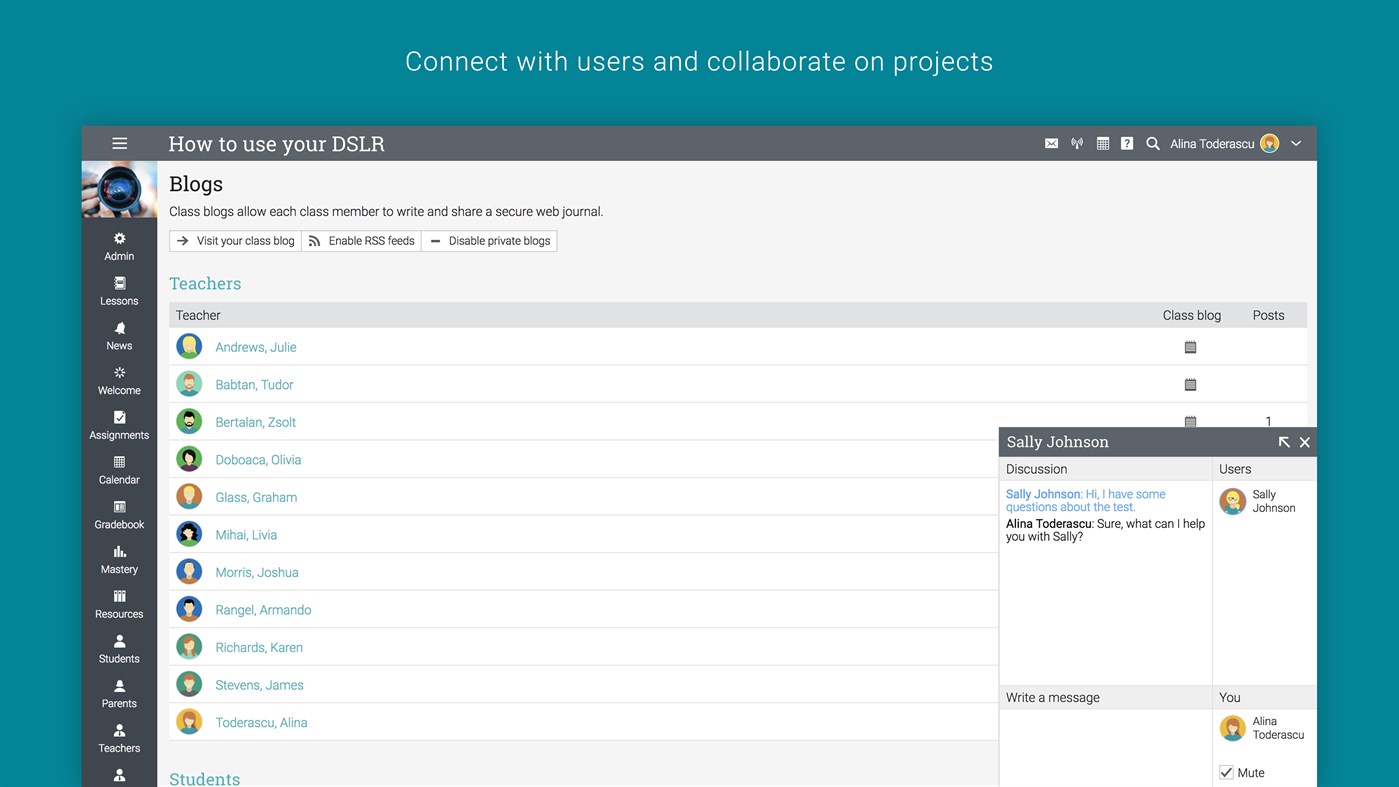Click Disable private blogs button

click(x=489, y=241)
